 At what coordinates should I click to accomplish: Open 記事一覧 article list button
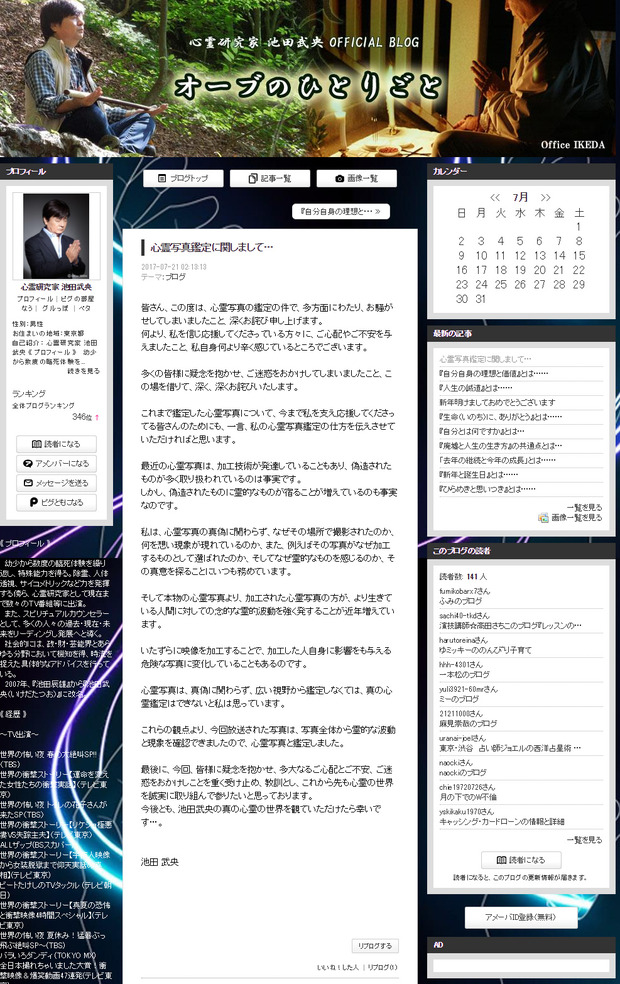click(x=270, y=178)
